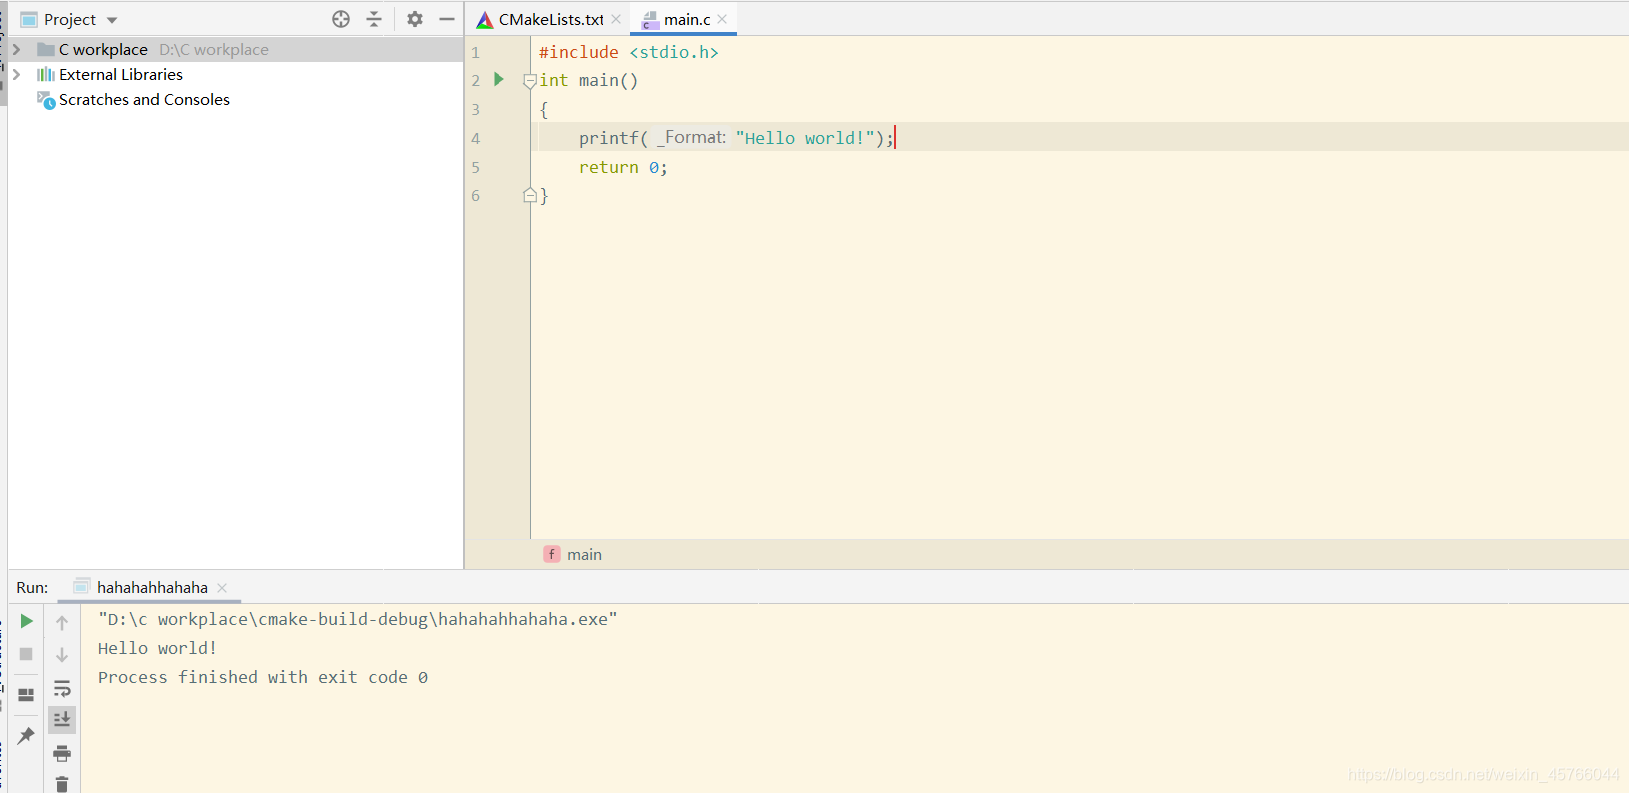
Task: Click the return 0; line
Action: (x=623, y=167)
